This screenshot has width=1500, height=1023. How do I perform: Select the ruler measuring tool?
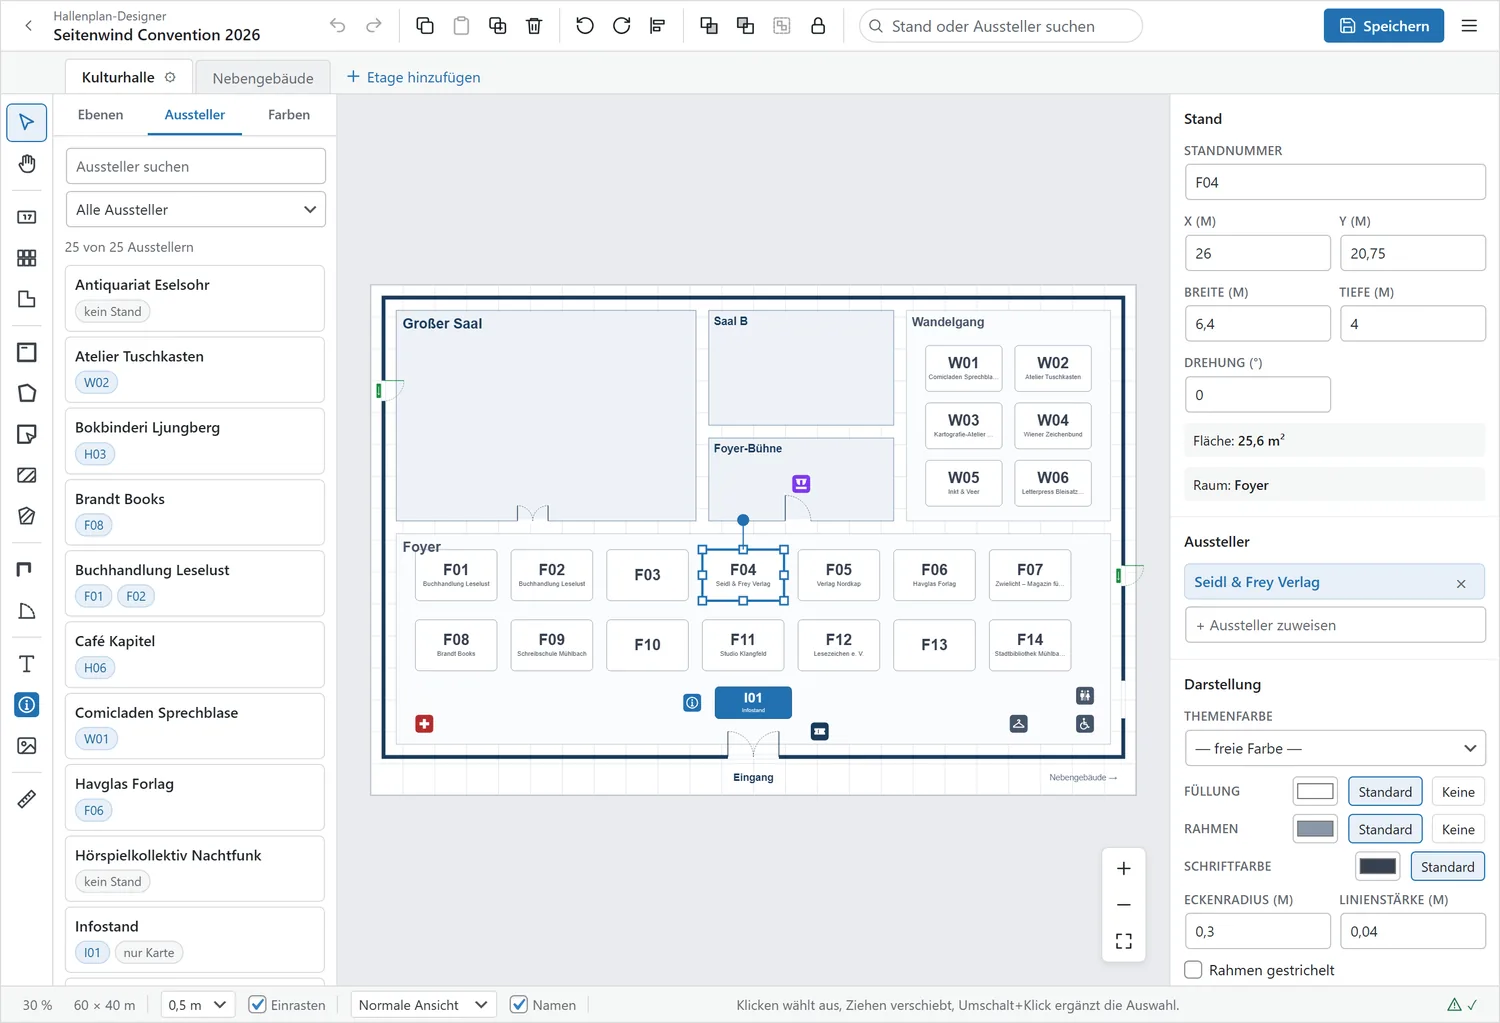tap(27, 799)
